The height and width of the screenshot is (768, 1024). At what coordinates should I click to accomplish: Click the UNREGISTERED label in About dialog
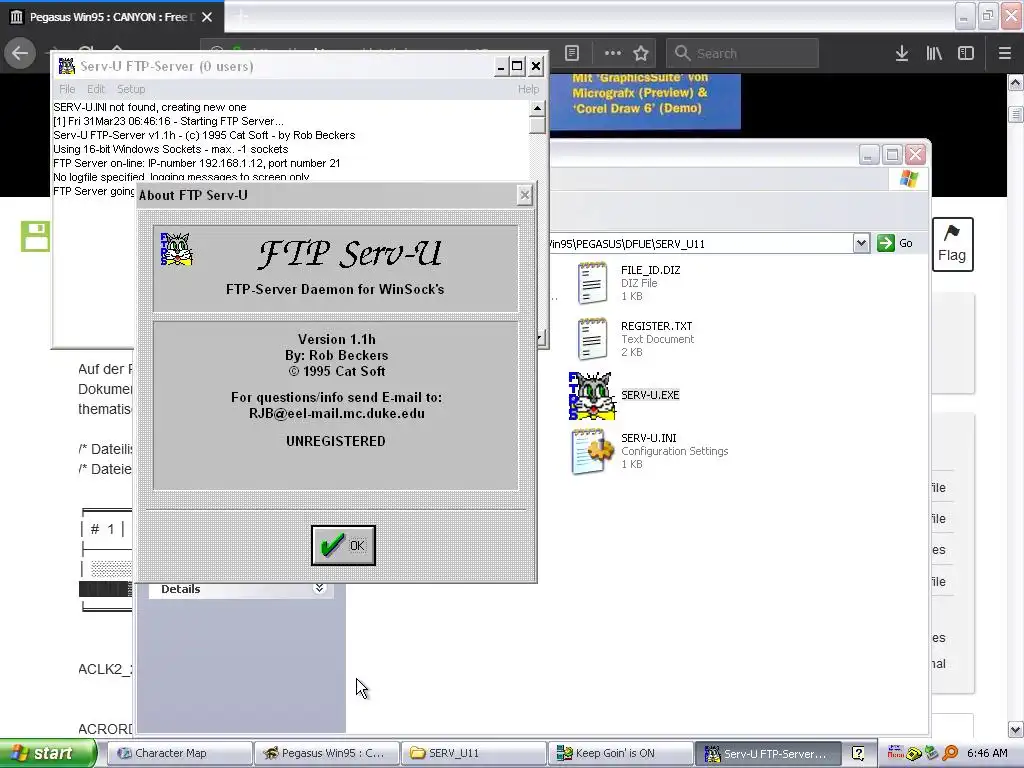pos(336,441)
